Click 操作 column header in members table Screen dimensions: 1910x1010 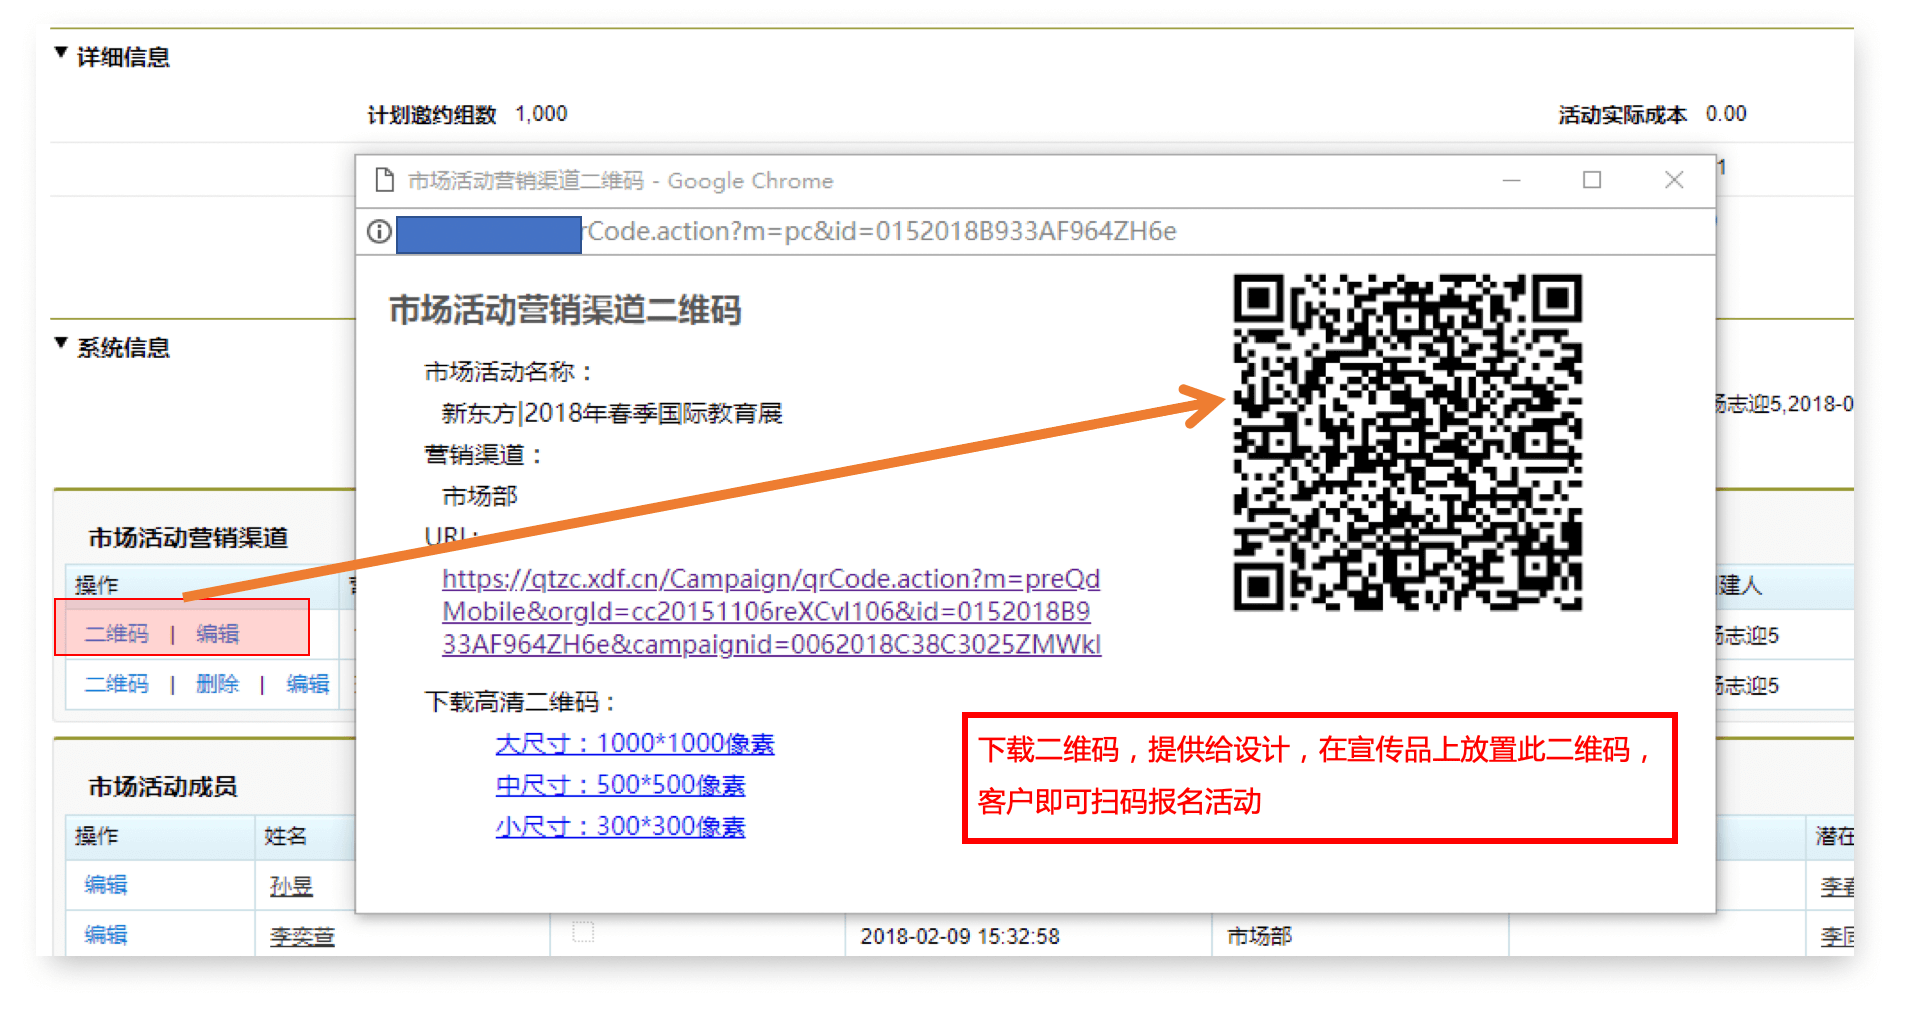click(x=96, y=836)
